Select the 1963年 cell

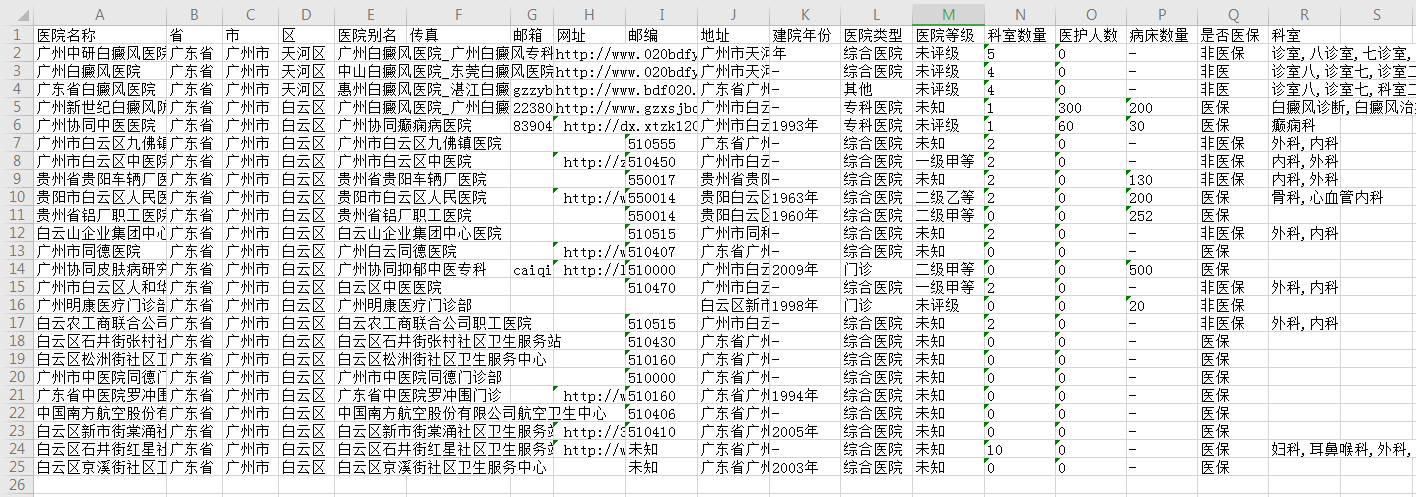[804, 197]
